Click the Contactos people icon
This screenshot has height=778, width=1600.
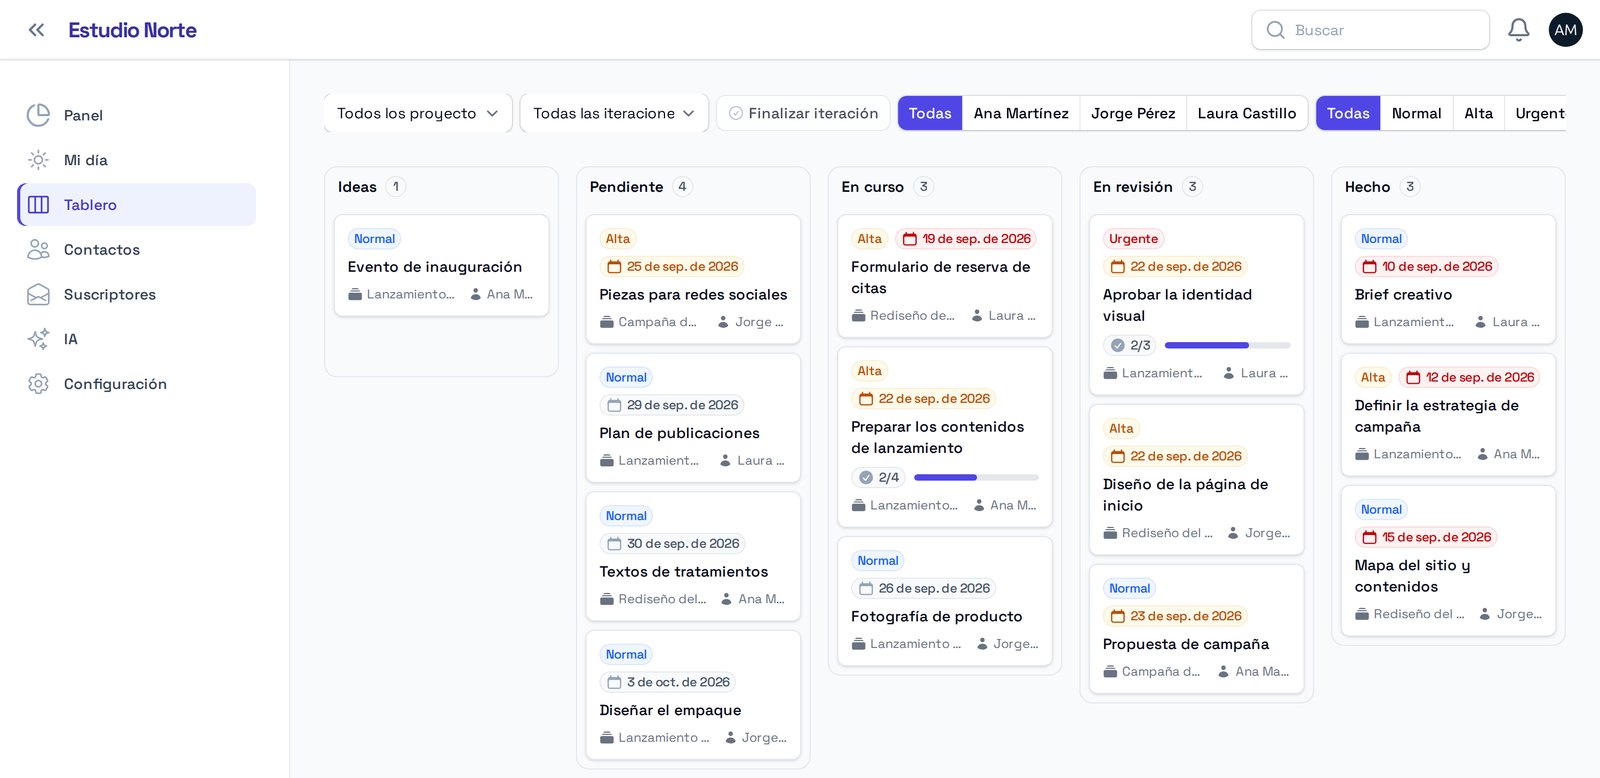pyautogui.click(x=38, y=250)
